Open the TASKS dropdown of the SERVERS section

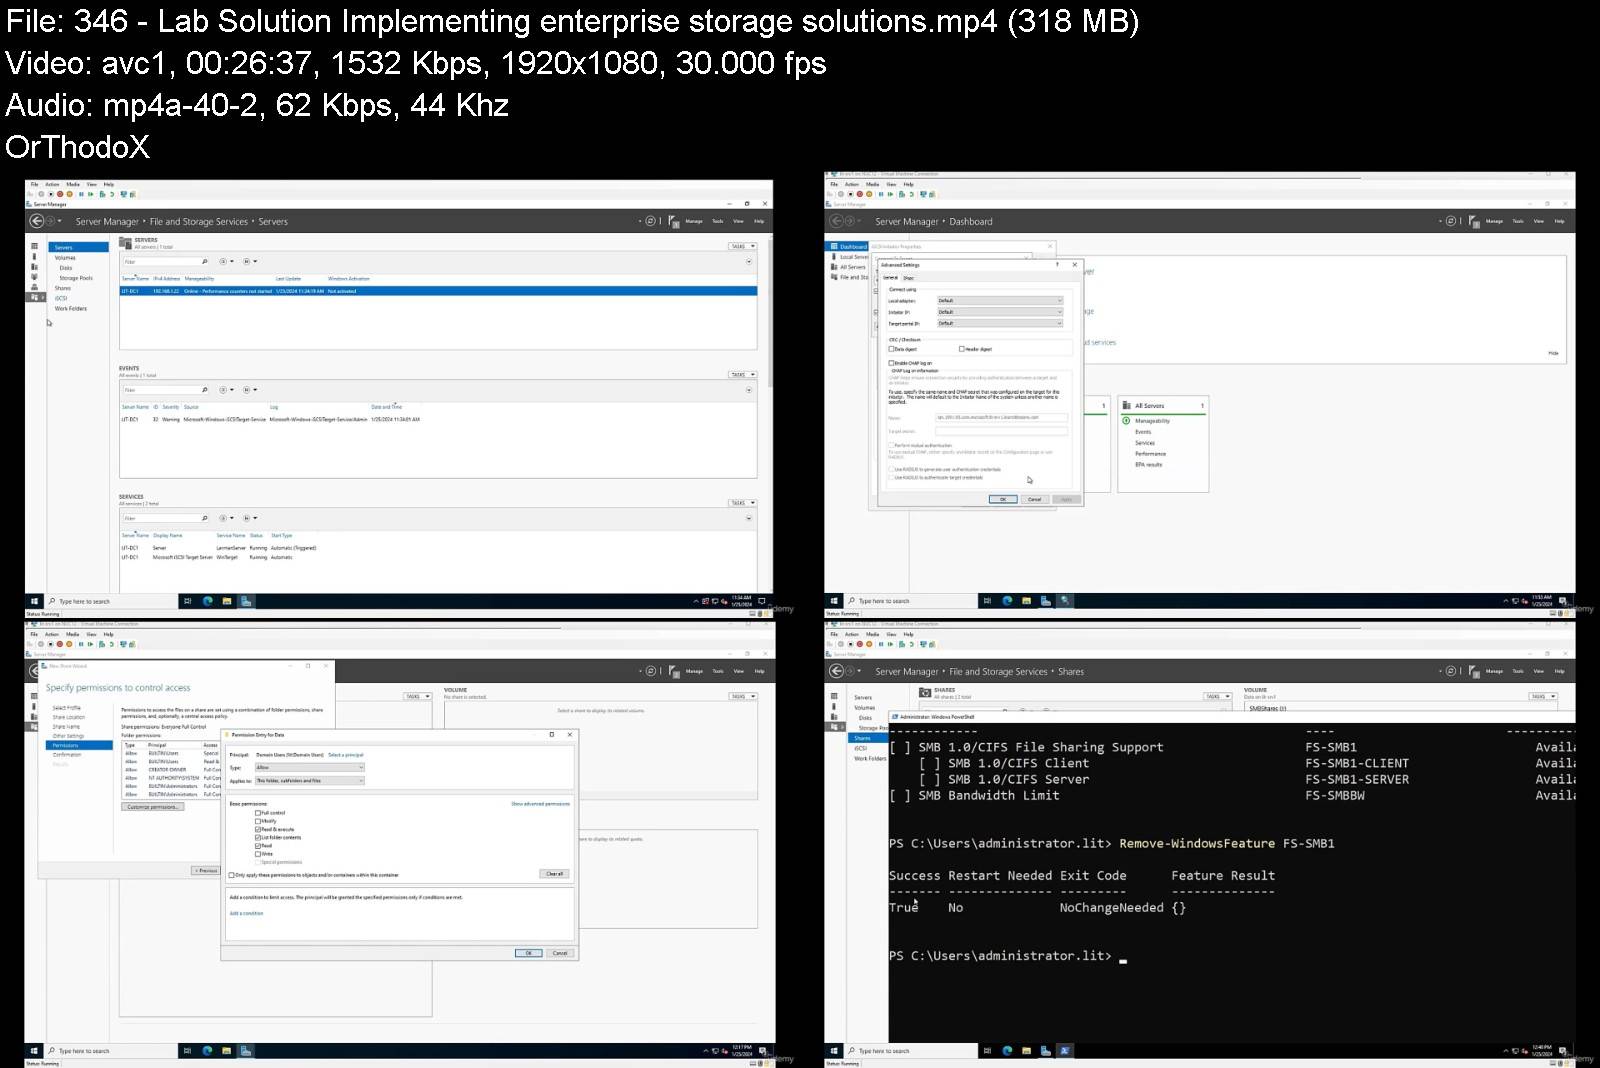(x=743, y=246)
